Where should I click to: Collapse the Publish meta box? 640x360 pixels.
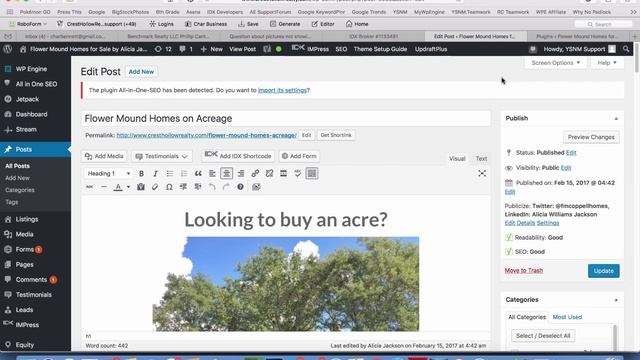[616, 118]
